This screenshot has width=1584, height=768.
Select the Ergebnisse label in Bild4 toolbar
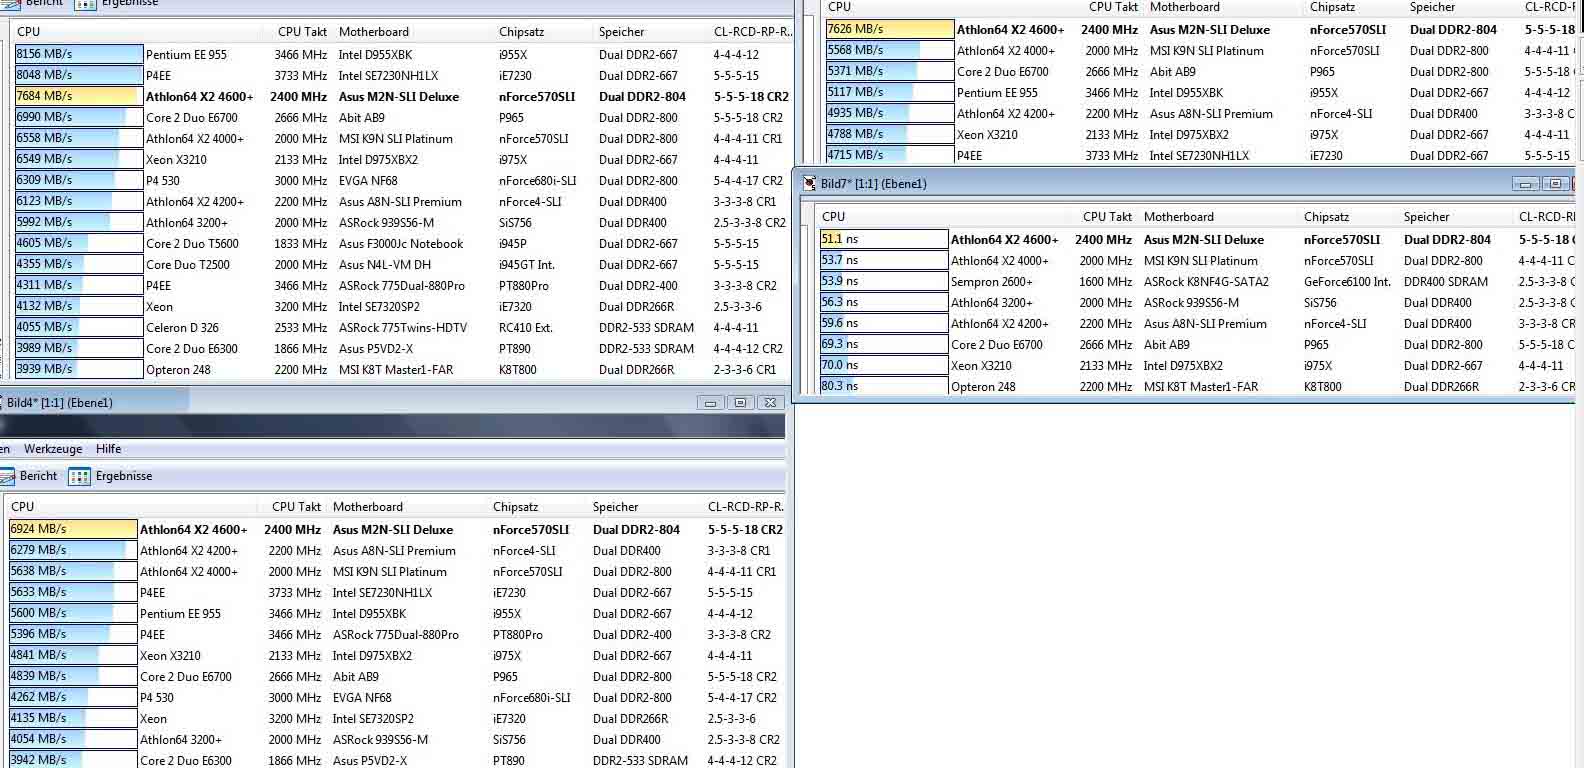124,476
